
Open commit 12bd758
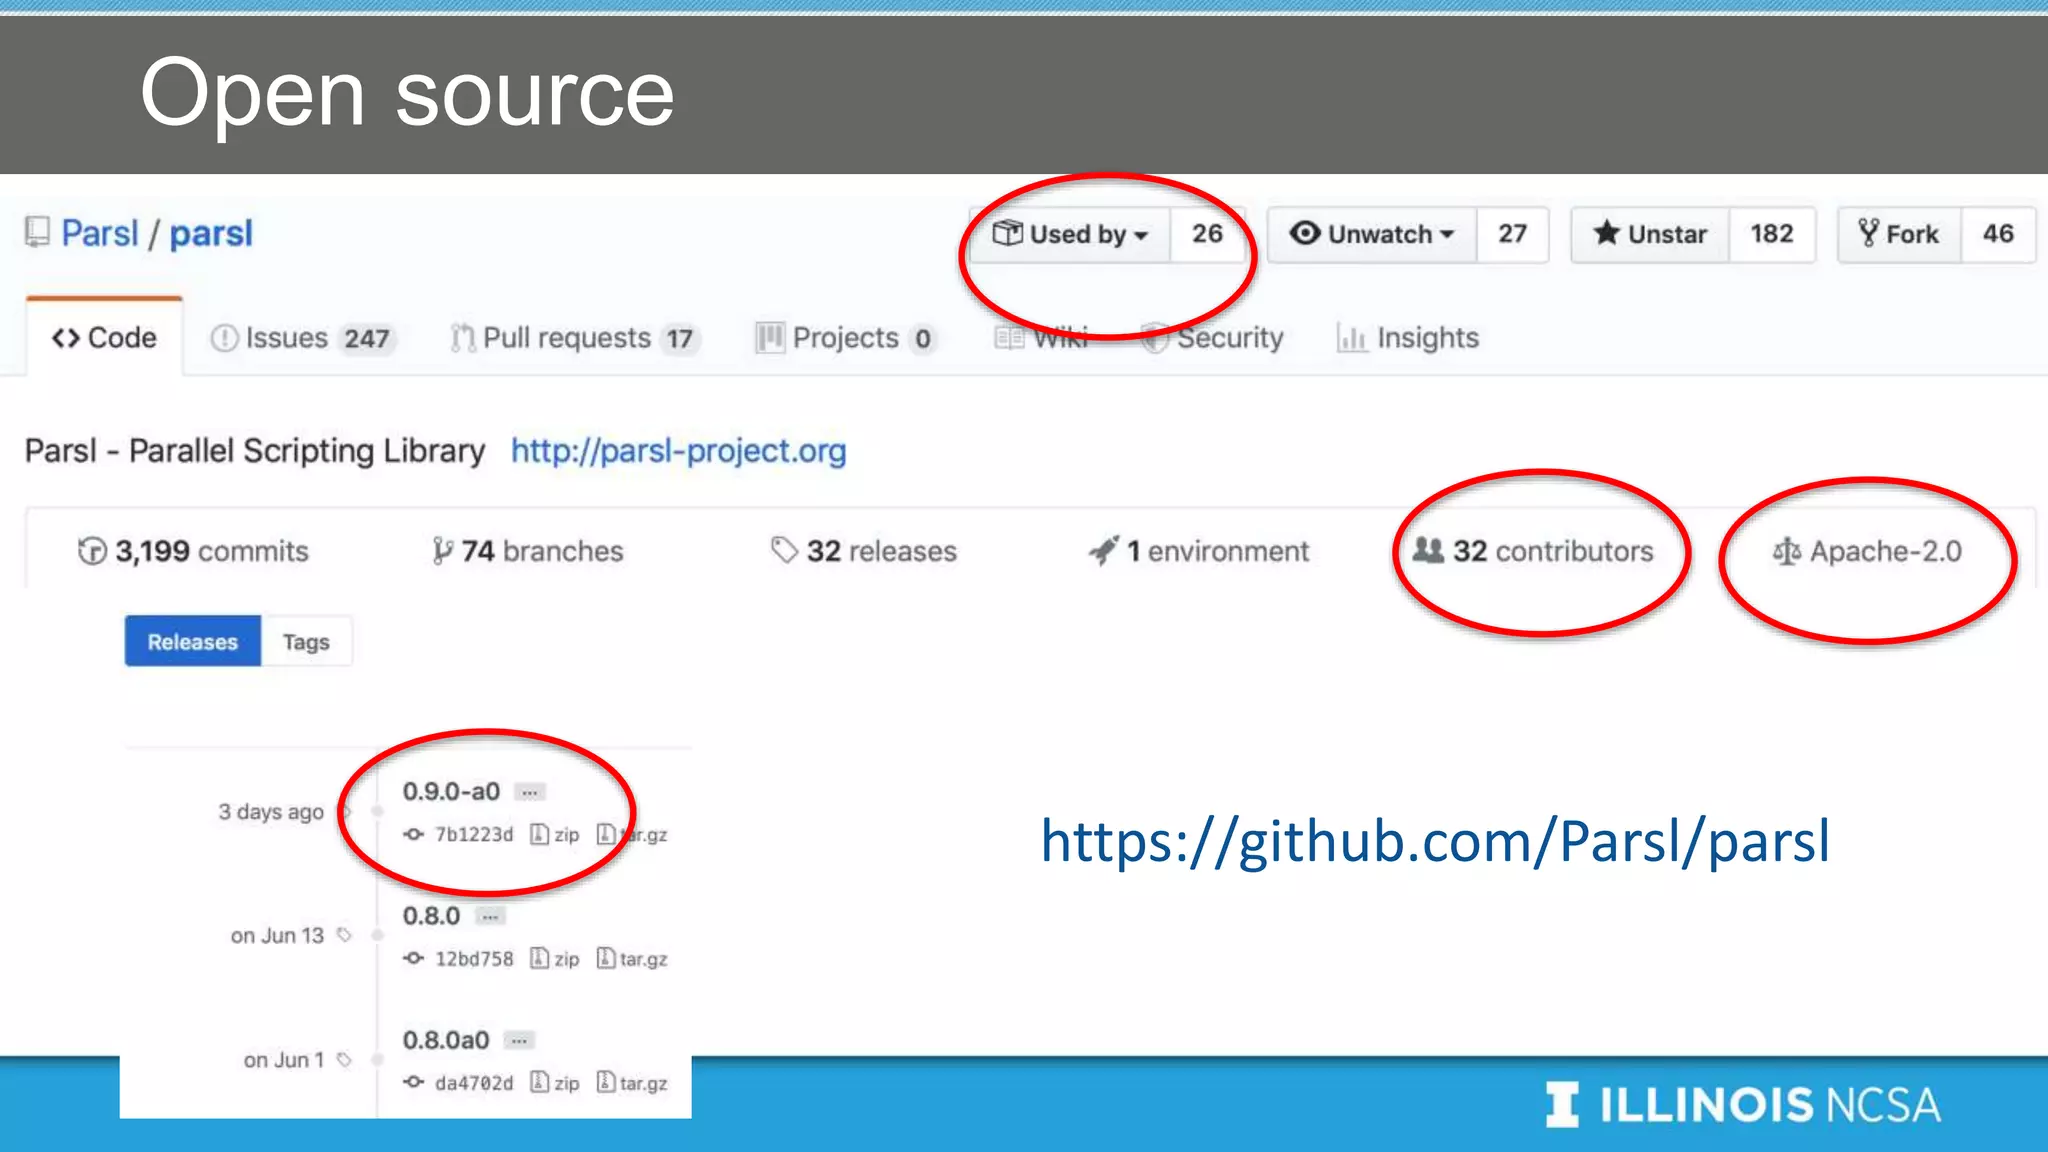click(x=474, y=959)
